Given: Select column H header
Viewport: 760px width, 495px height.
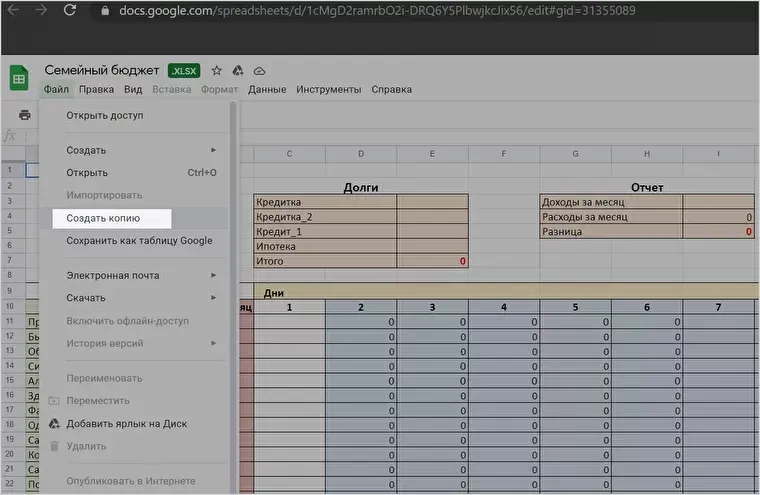Looking at the screenshot, I should tap(647, 154).
